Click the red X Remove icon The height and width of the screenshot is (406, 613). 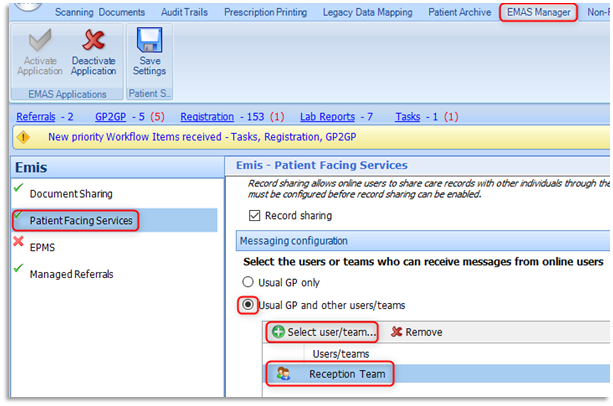pos(396,332)
